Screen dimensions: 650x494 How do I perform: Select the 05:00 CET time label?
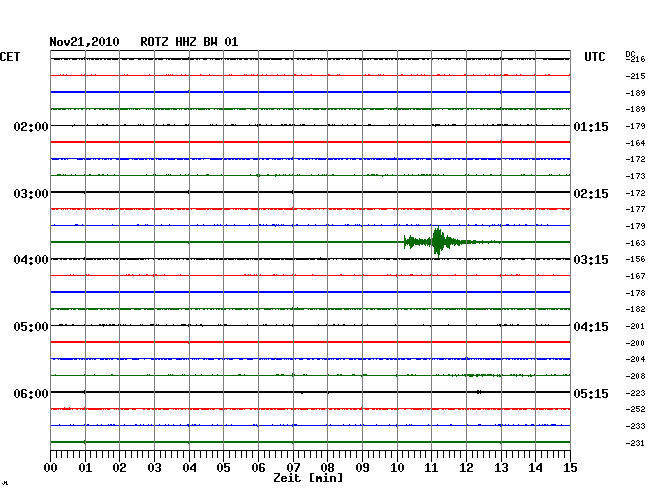[31, 327]
